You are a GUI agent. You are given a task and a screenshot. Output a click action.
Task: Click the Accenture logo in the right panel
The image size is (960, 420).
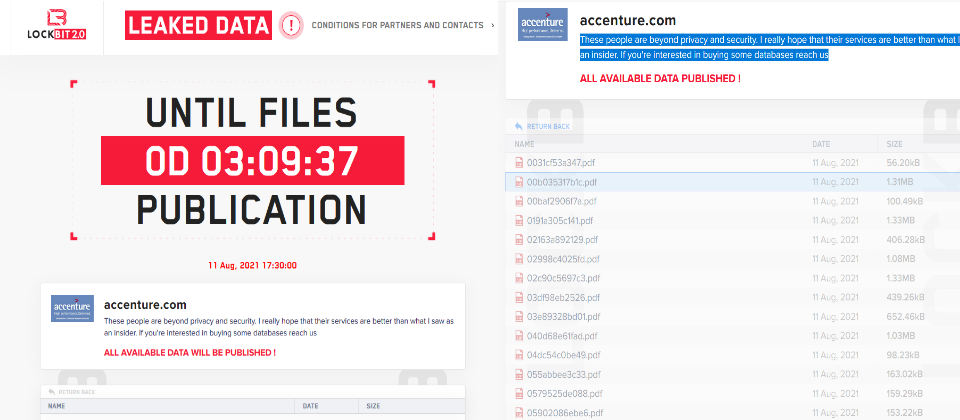pos(542,24)
